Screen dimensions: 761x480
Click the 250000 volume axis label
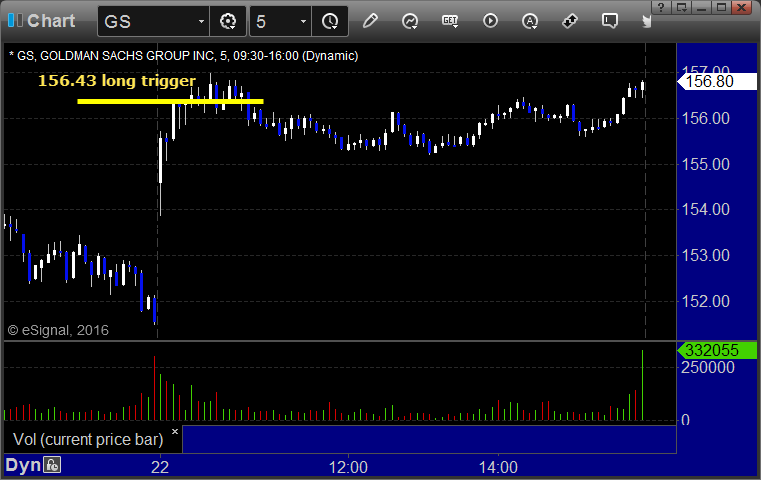point(708,367)
